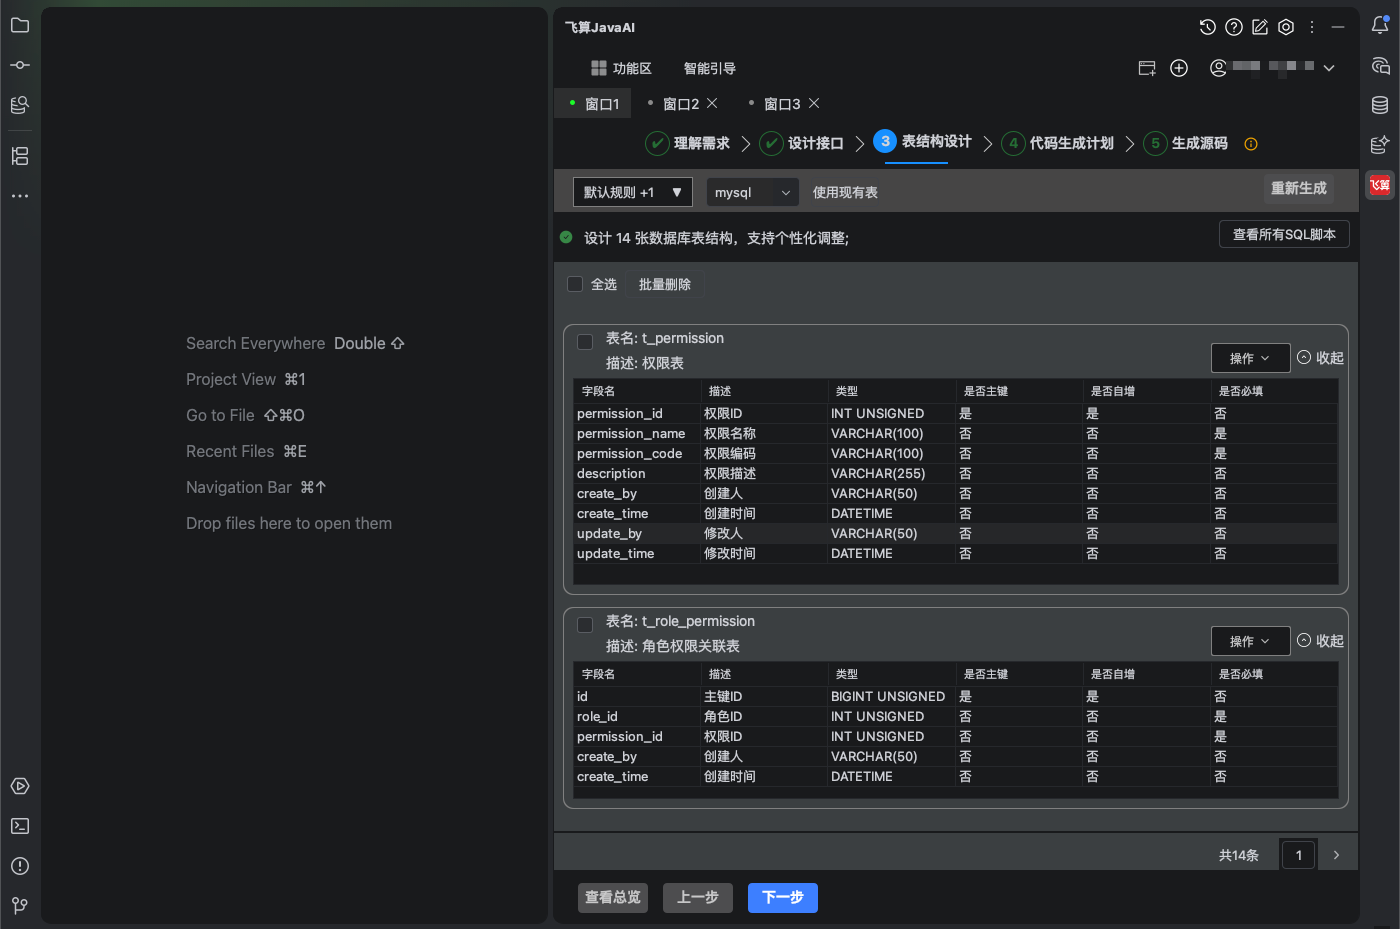This screenshot has height=929, width=1400.
Task: Open the AI chat icon in right sidebar
Action: [1380, 65]
